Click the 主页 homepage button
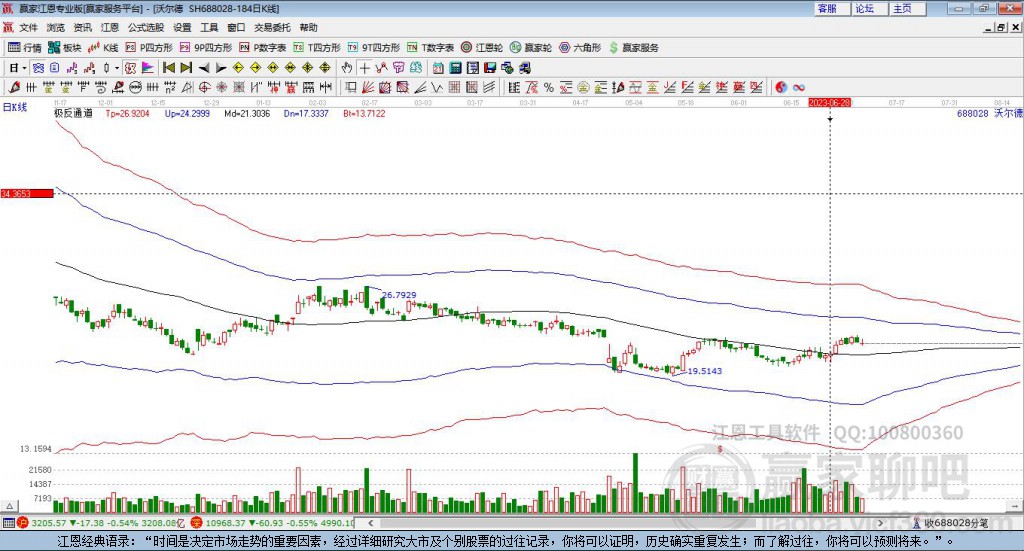 [908, 8]
